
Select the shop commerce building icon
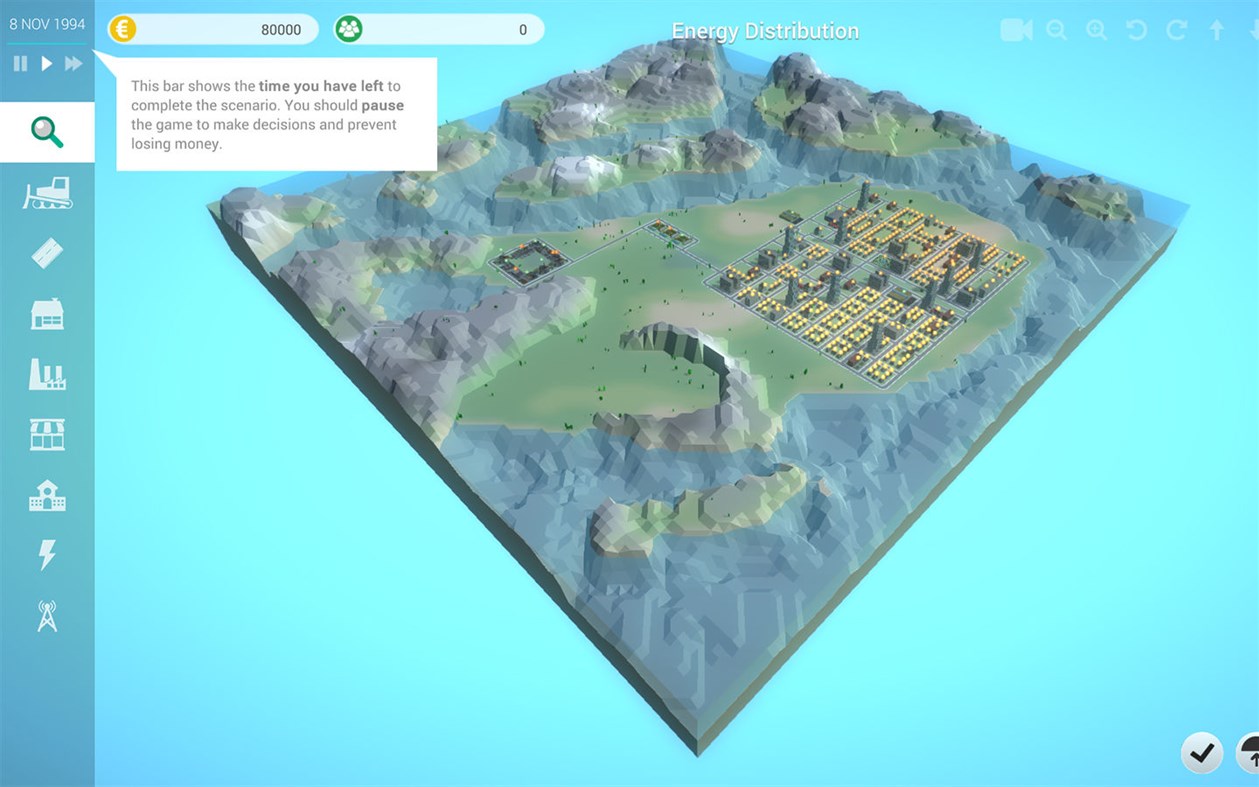pyautogui.click(x=47, y=433)
